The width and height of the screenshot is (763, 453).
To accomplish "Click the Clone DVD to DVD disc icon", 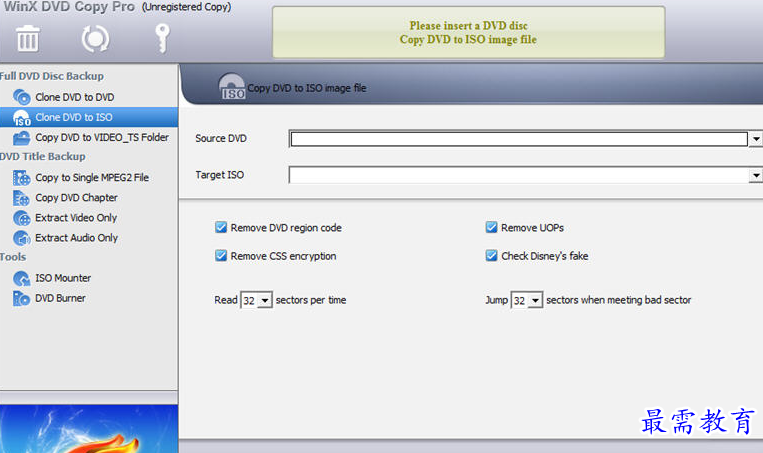I will 21,97.
